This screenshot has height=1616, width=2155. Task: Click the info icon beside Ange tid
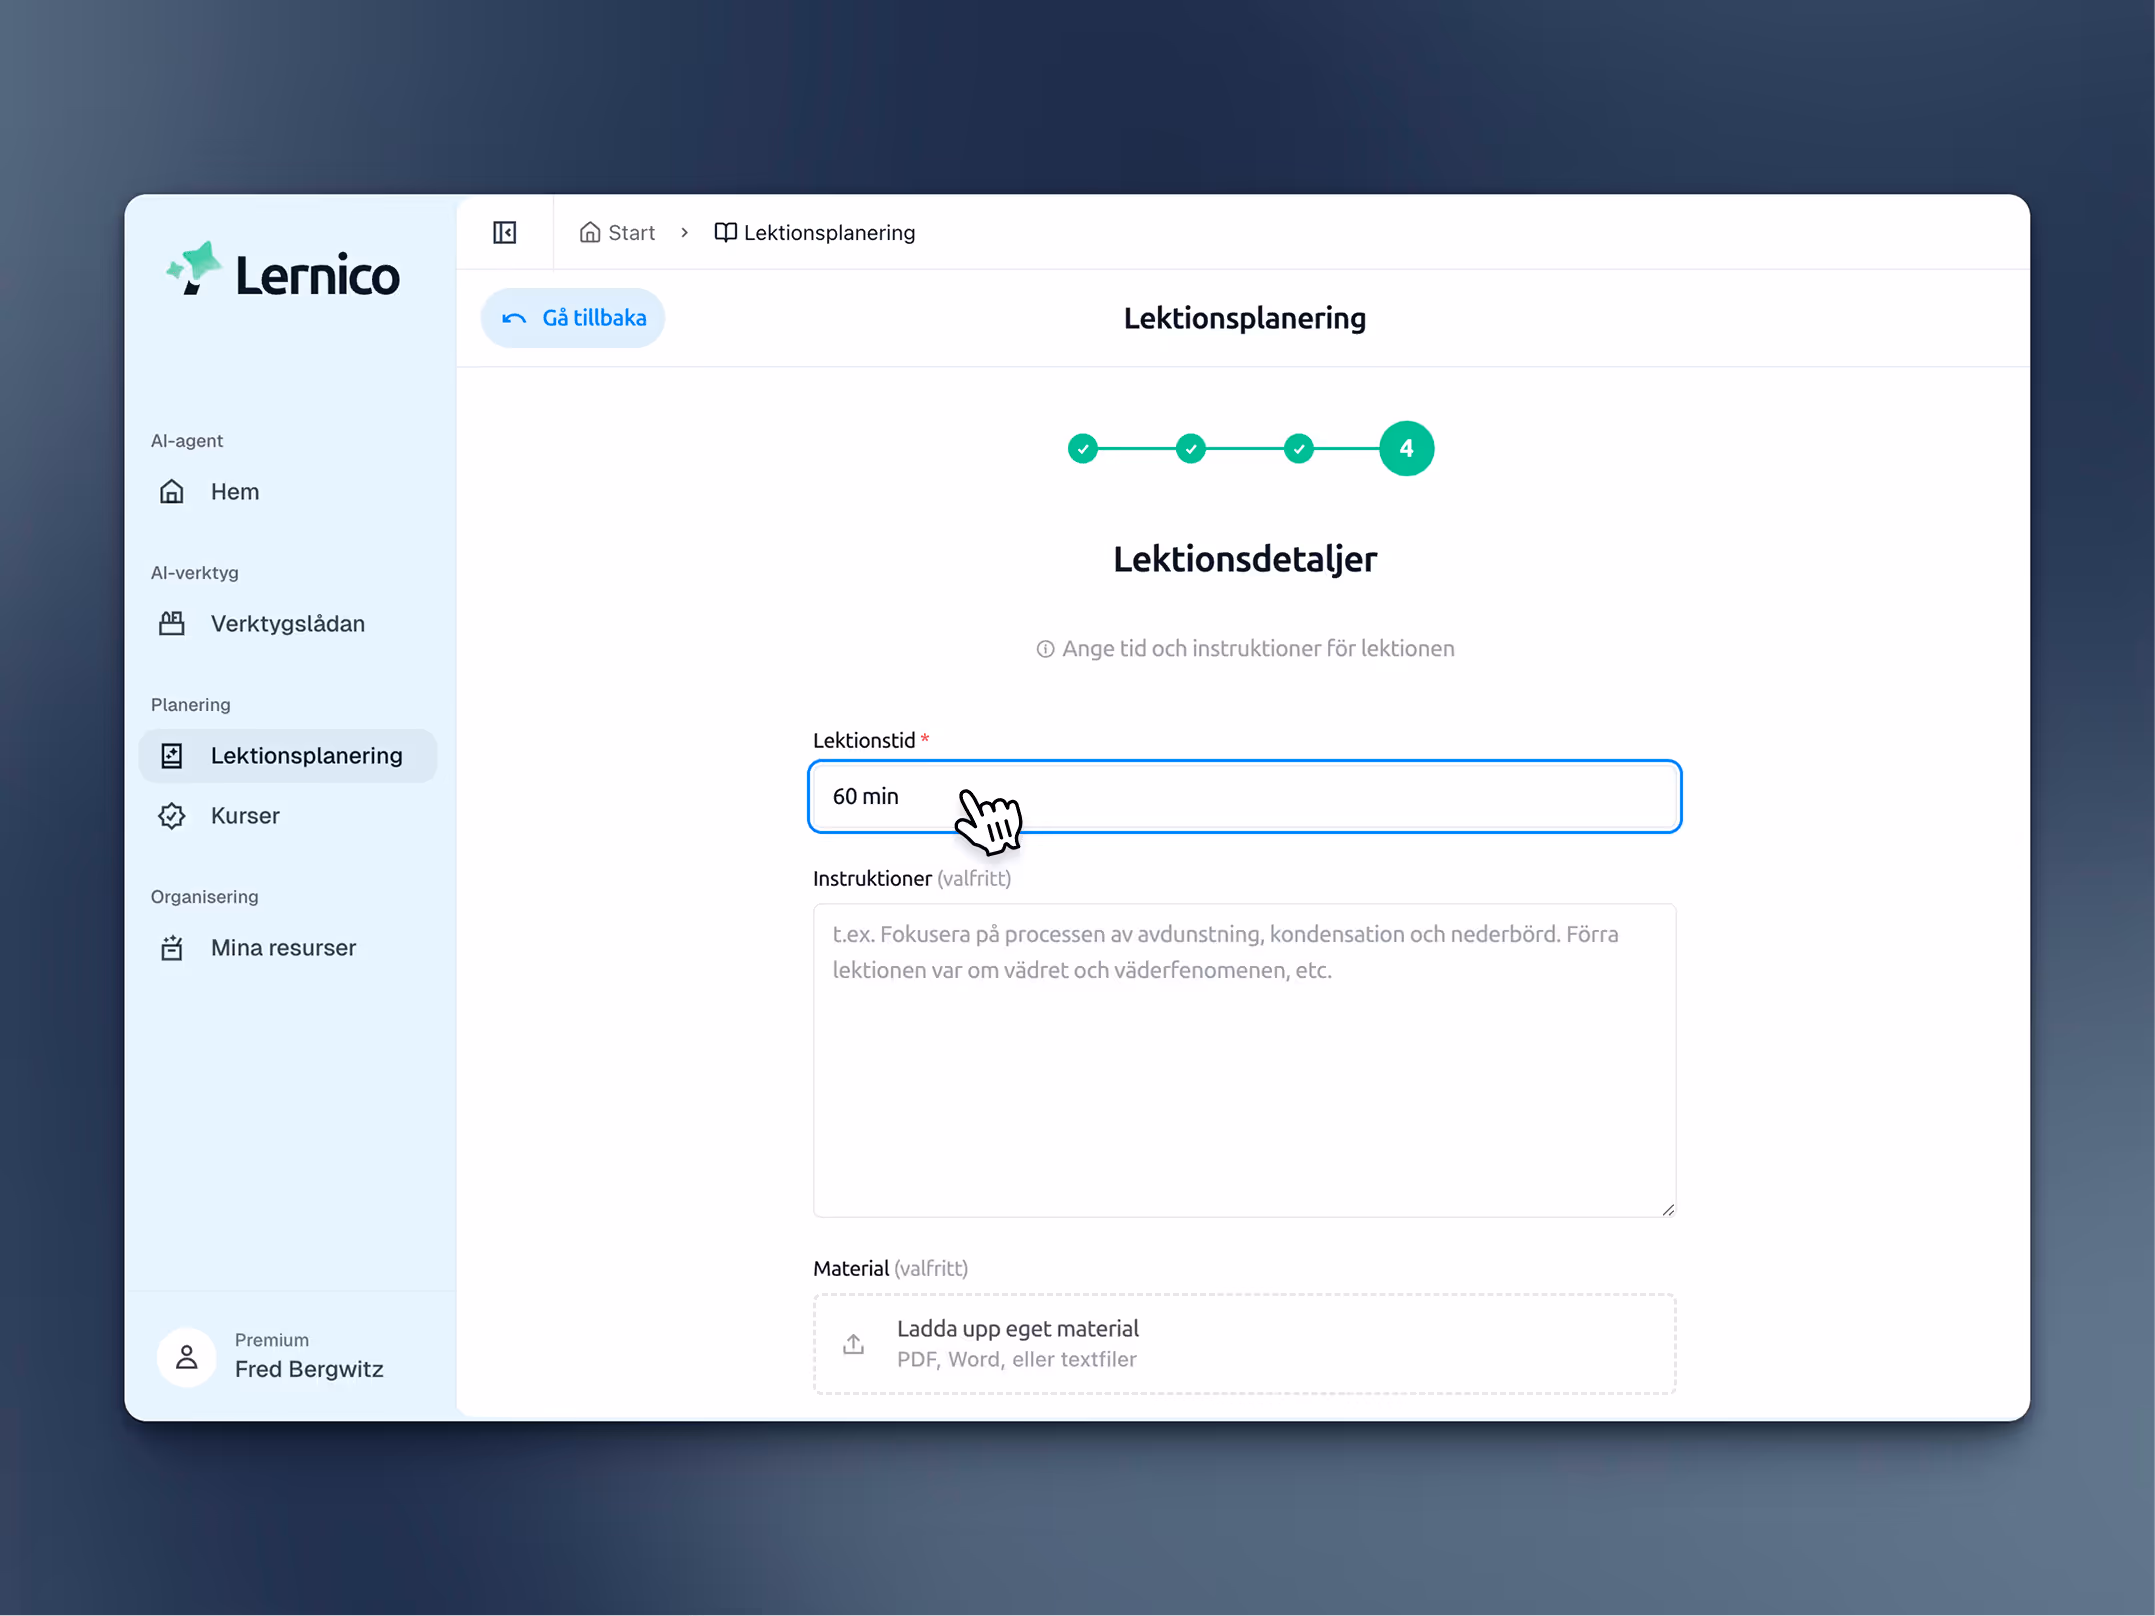pos(1045,649)
